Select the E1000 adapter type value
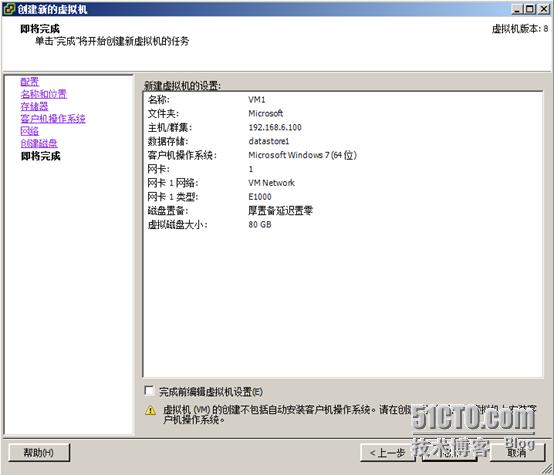Viewport: 554px width, 476px height. [x=260, y=197]
